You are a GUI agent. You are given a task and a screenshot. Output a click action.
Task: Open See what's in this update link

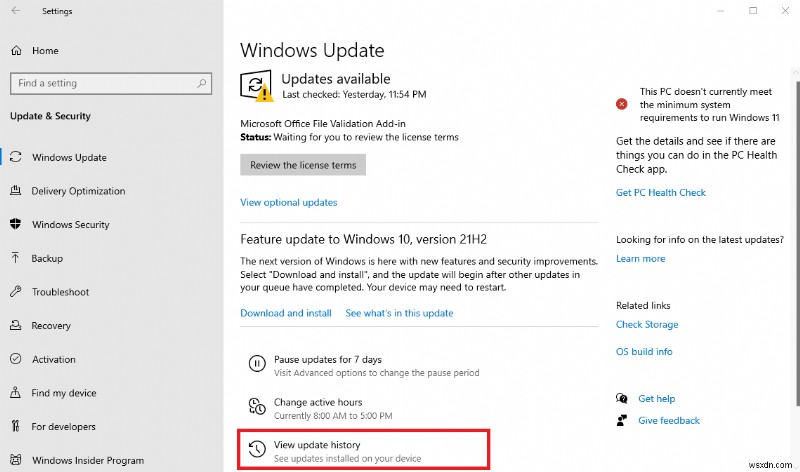coord(399,313)
